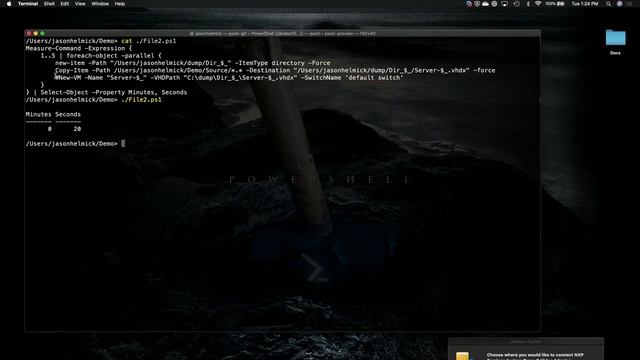Screen dimensions: 640x360
Task: Click the 'new-item -Path' line
Action: [193, 63]
